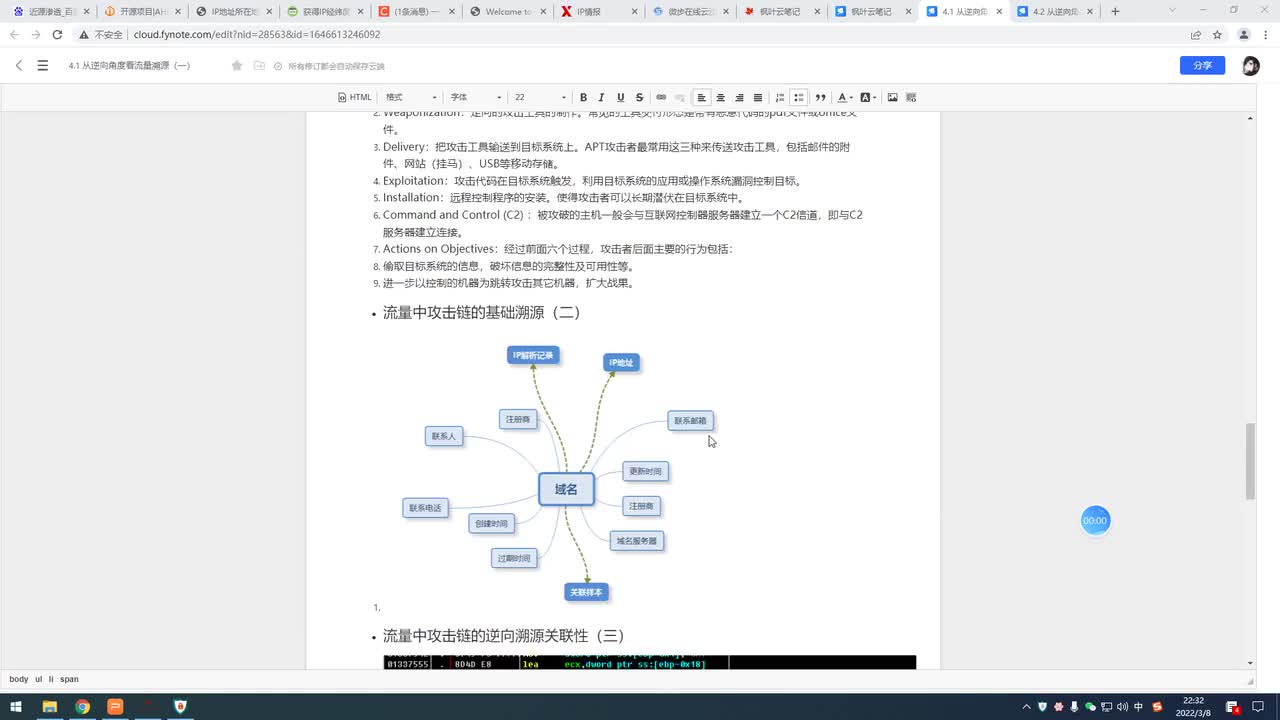
Task: Click the page vertical scrollbar thumb
Action: coord(1250,462)
